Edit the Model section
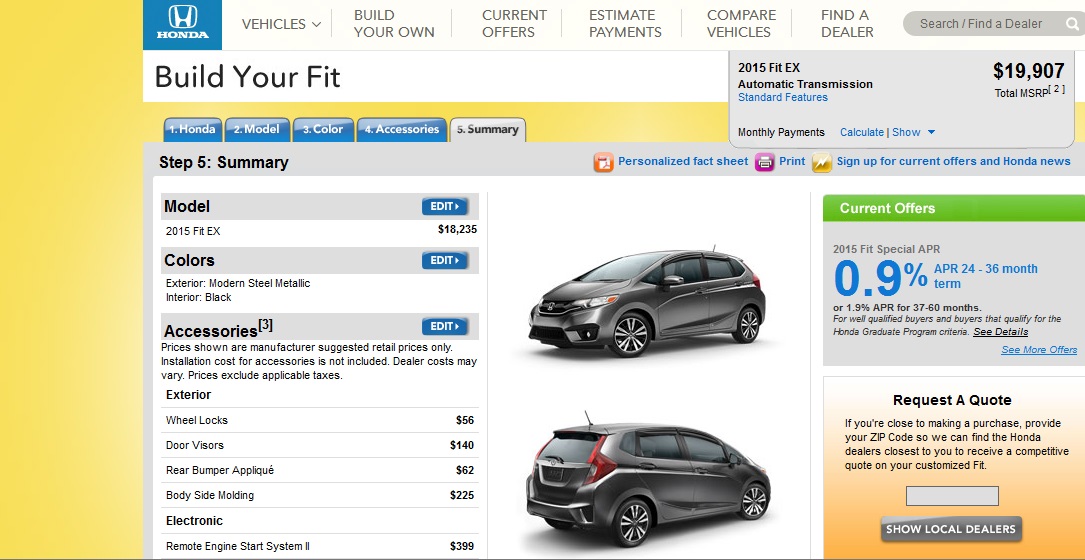This screenshot has height=560, width=1085. pos(445,206)
